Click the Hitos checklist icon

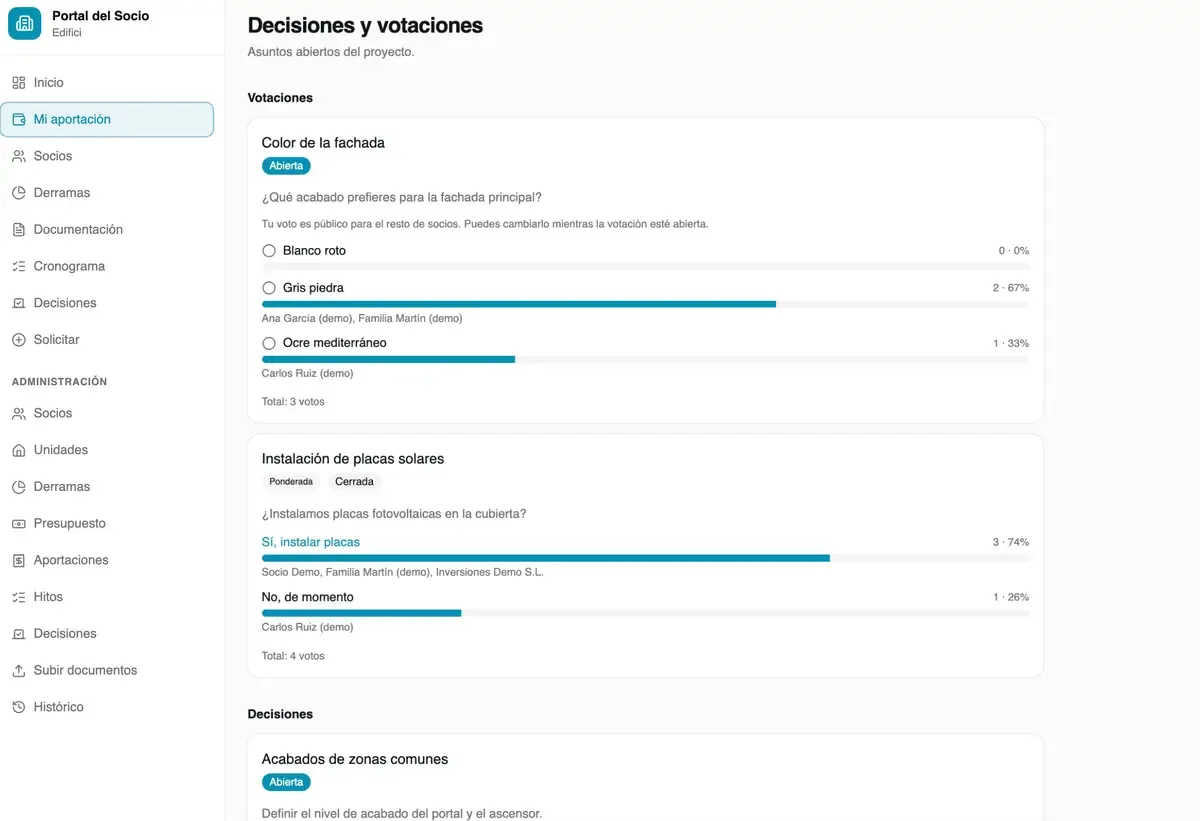click(18, 597)
